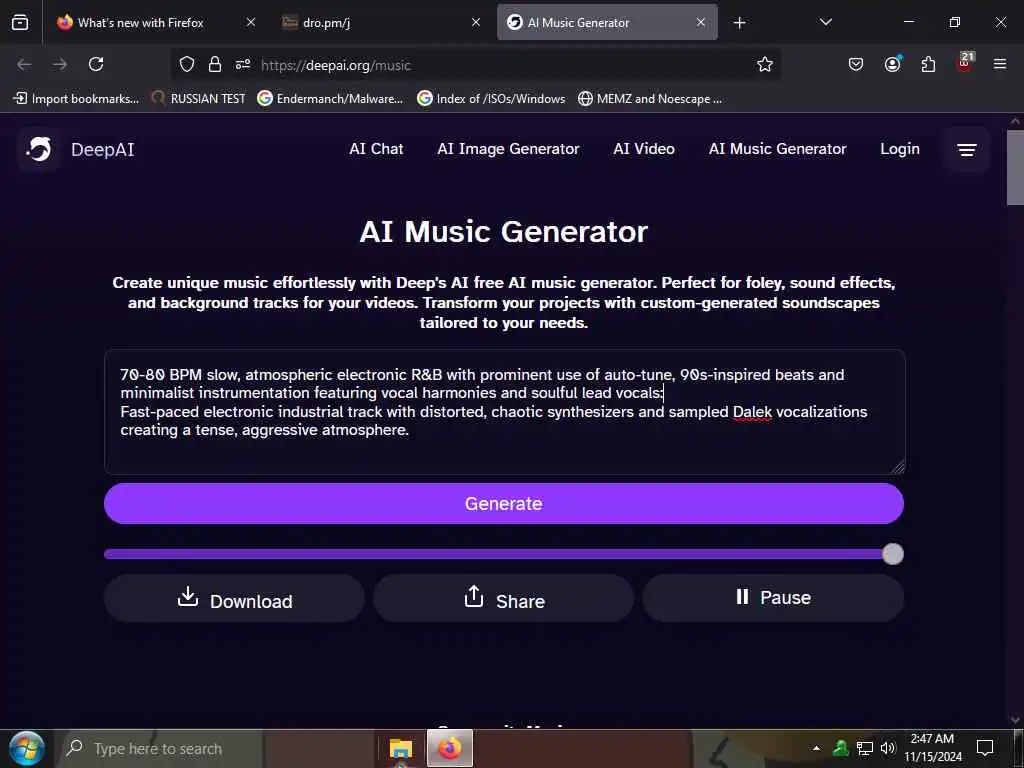Open uBlock extension icon with badge 21
Image resolution: width=1024 pixels, height=768 pixels.
[965, 63]
